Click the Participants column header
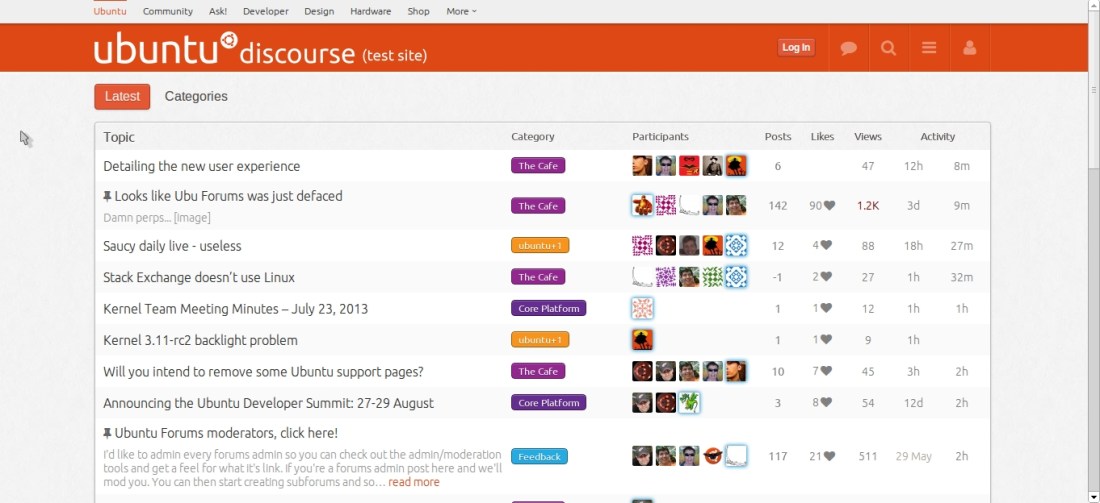This screenshot has height=503, width=1100. coord(660,137)
